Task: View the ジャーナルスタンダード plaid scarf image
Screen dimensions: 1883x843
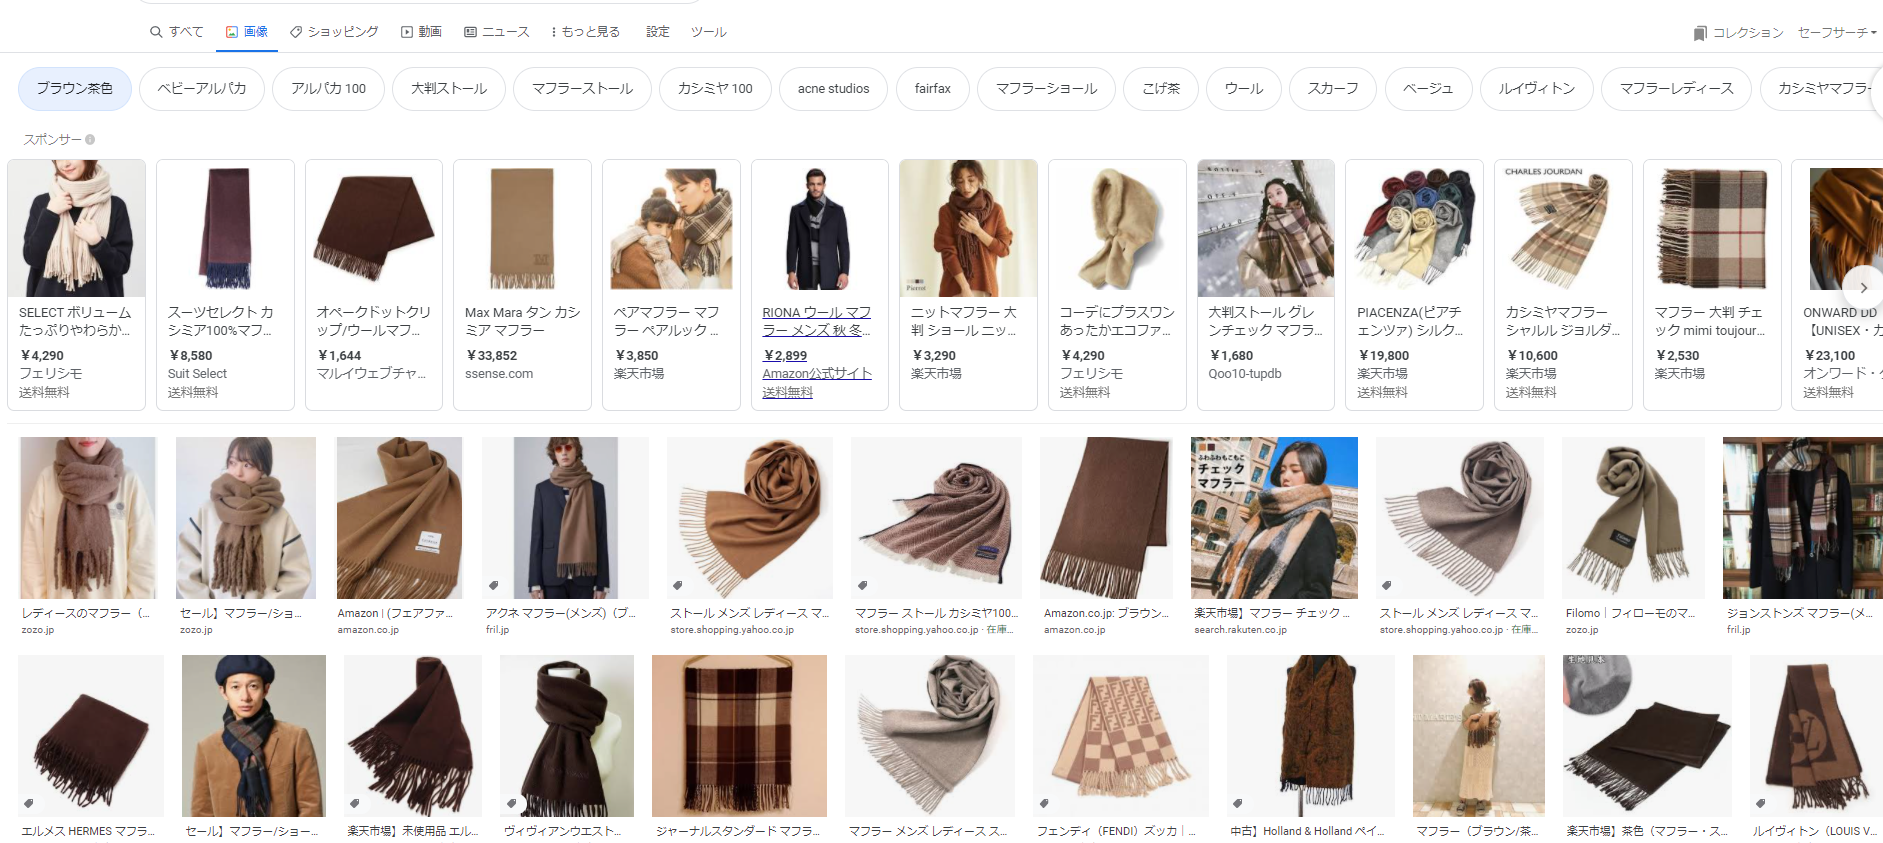Action: 739,736
